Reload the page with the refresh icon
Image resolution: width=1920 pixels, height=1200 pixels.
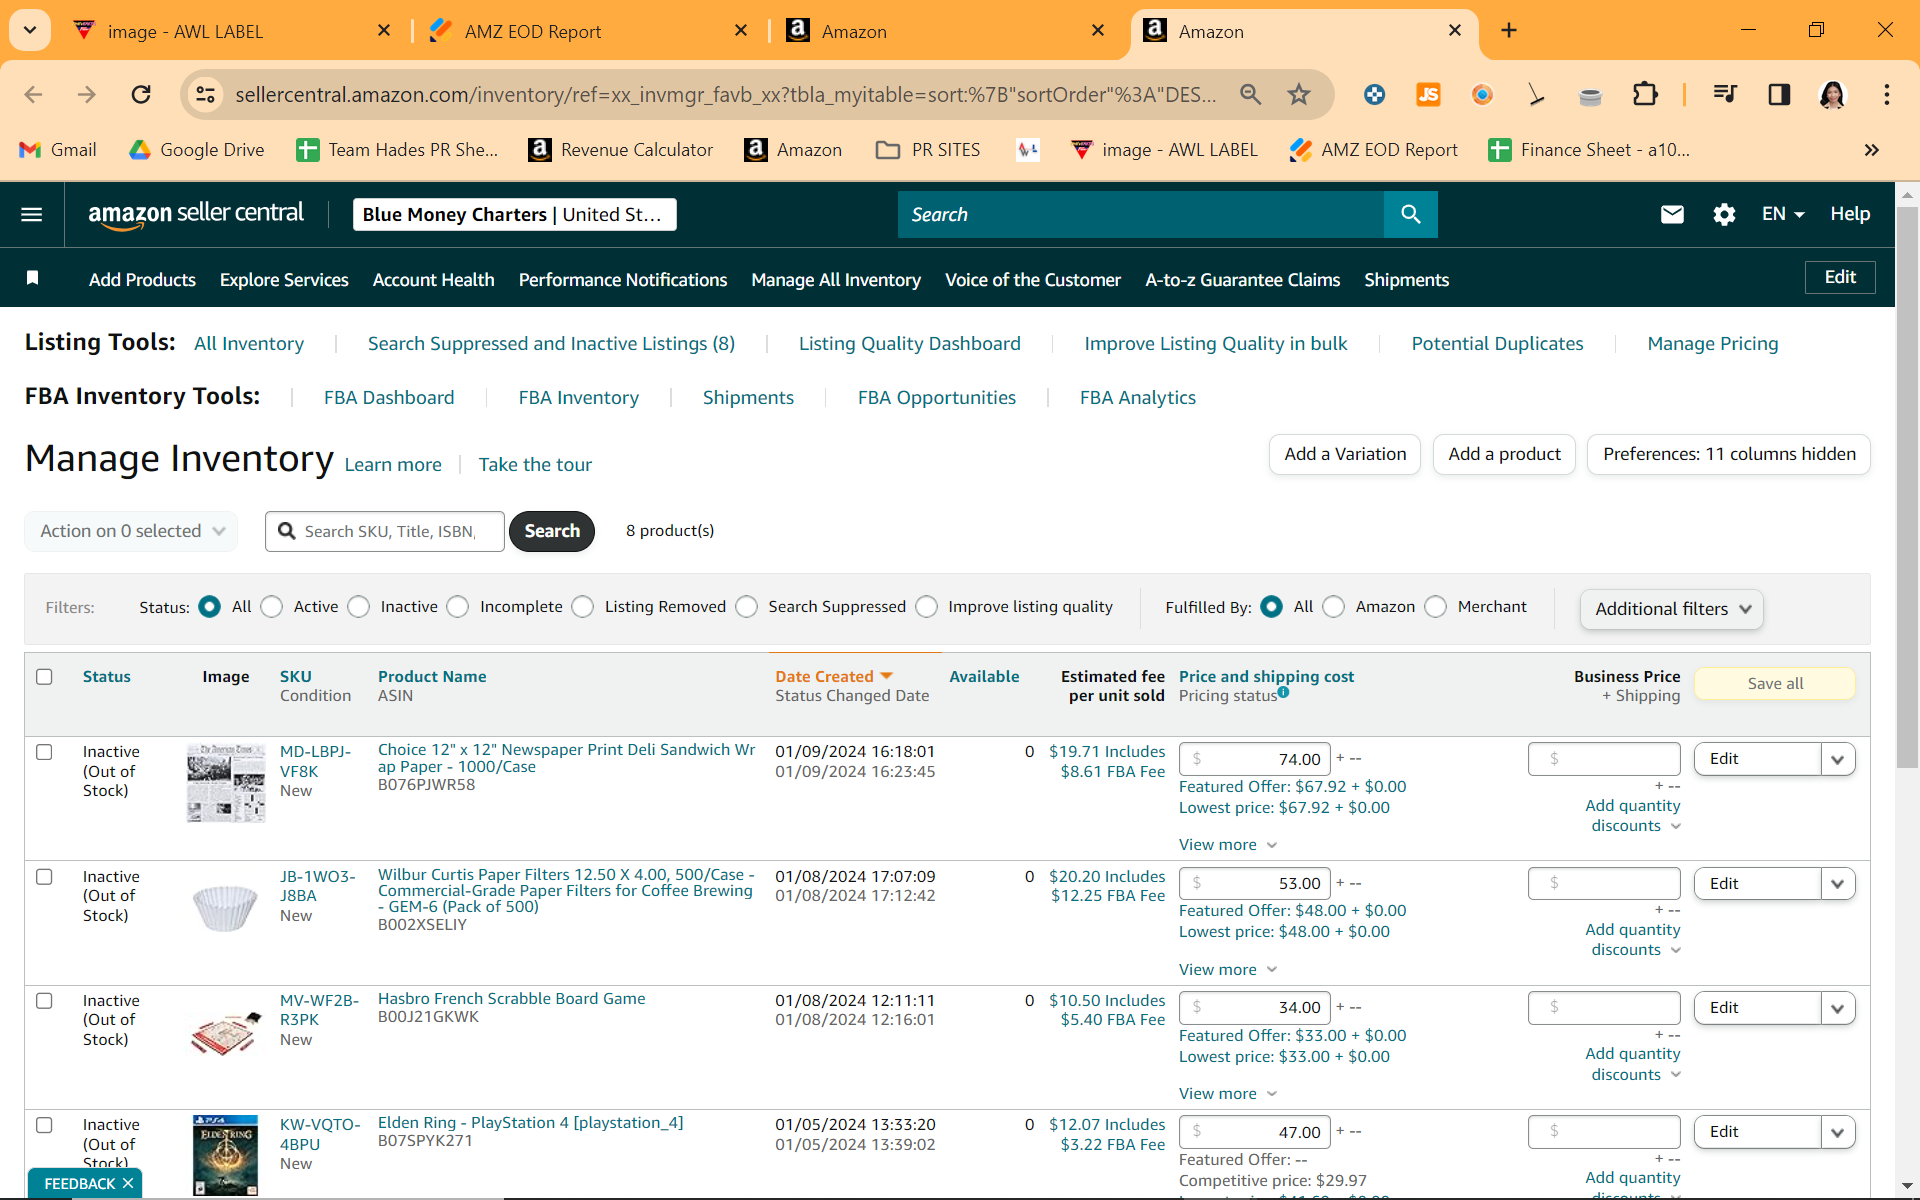coord(141,94)
